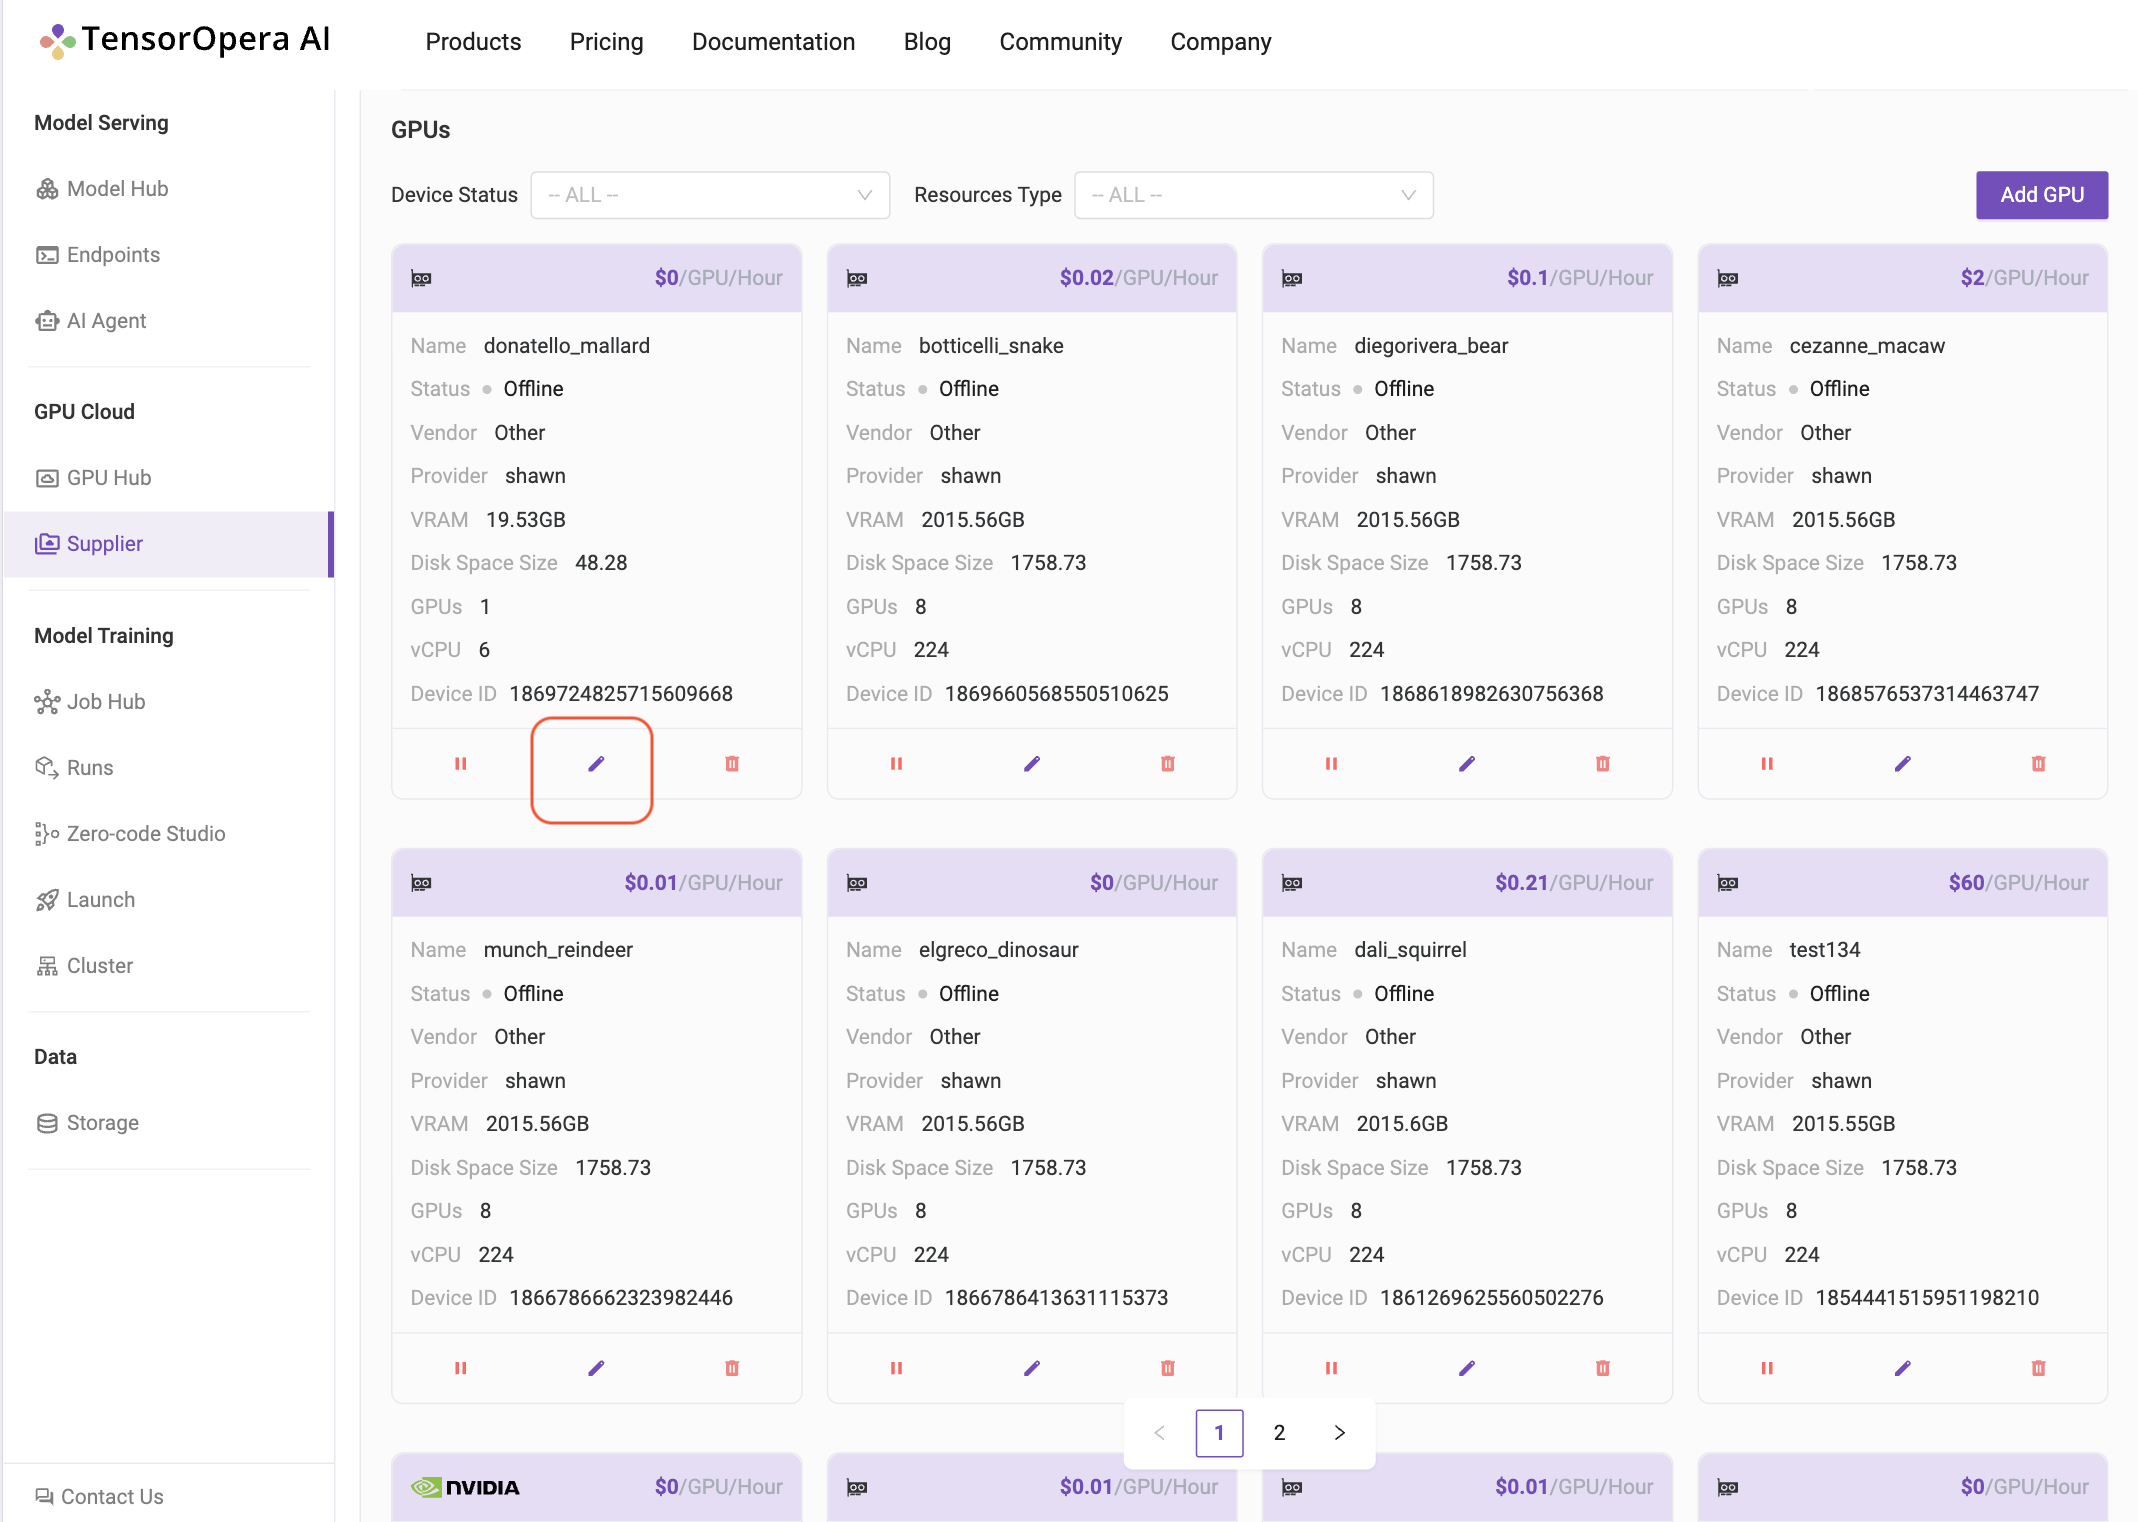The height and width of the screenshot is (1522, 2138).
Task: Delete the cezanne_macaw device
Action: pos(2038,764)
